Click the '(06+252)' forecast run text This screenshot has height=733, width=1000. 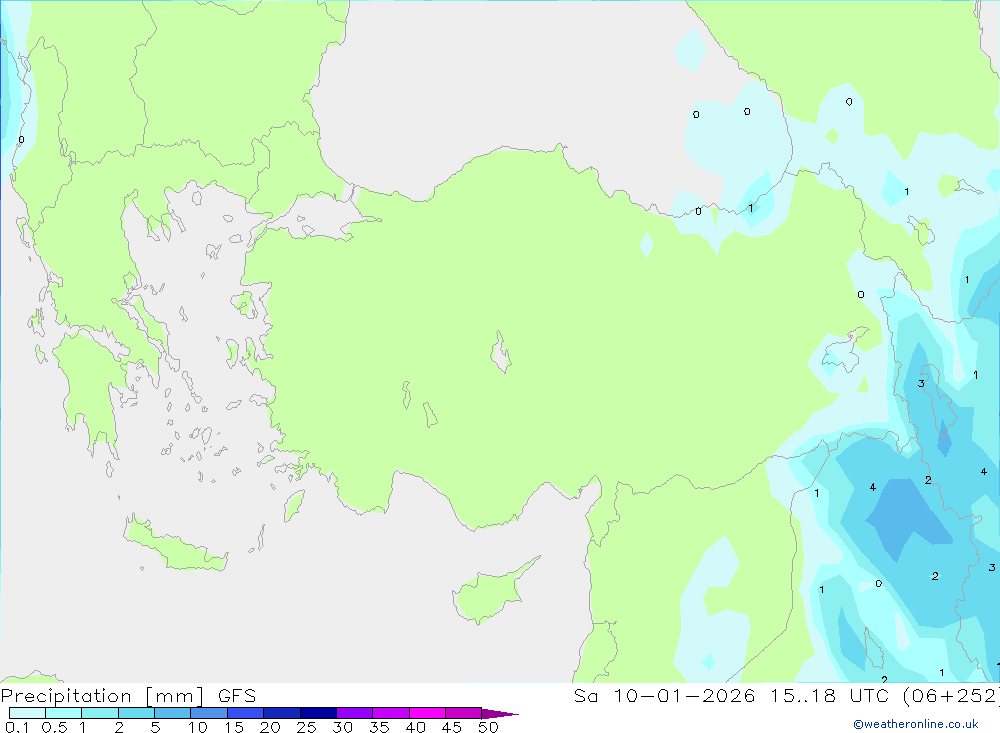pyautogui.click(x=951, y=696)
